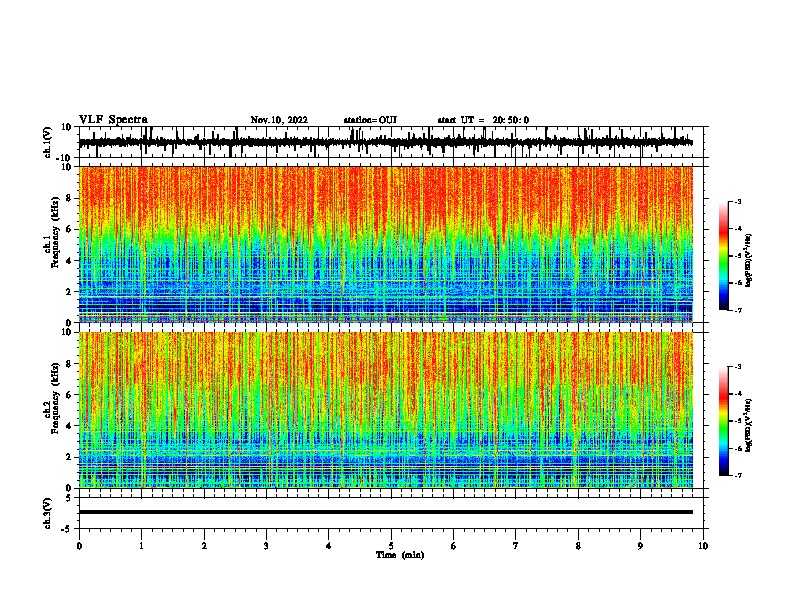Screen dimensions: 792x612
Task: Click the "5" tick on the time axis
Action: 391,546
